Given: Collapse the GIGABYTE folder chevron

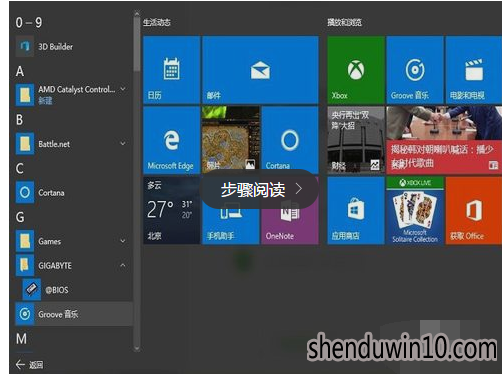Looking at the screenshot, I should (123, 265).
